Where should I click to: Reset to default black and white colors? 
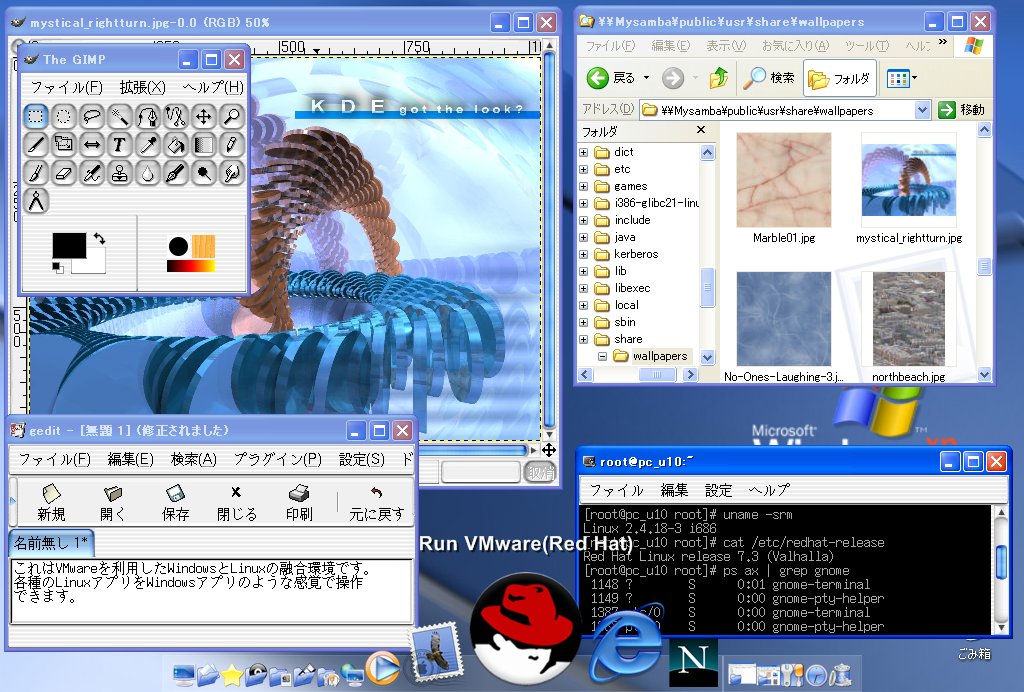pyautogui.click(x=57, y=267)
